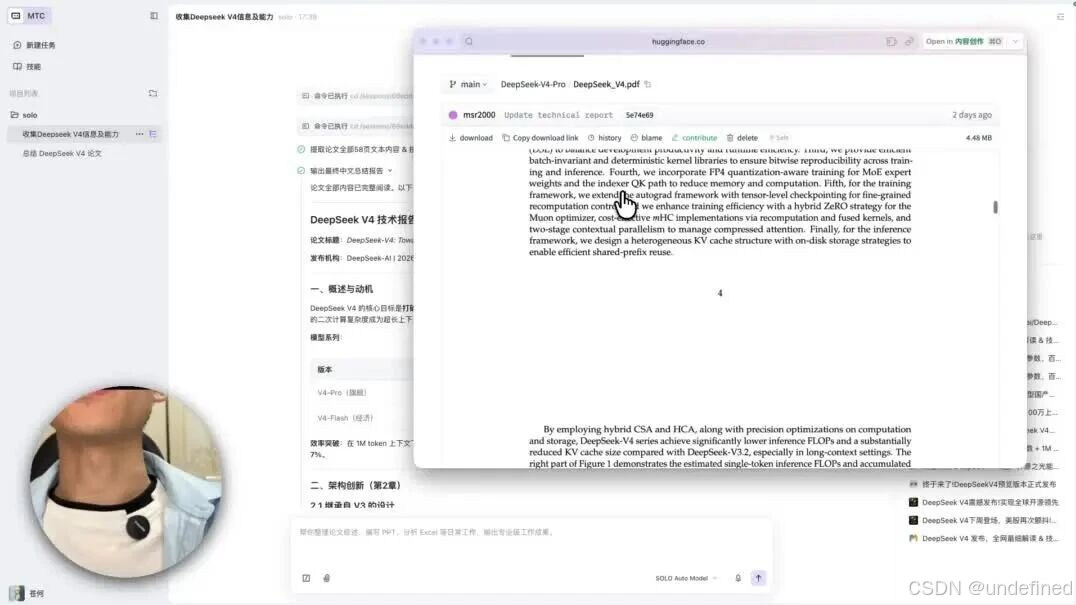Screen dimensions: 1076x605
Task: Click V4-Pro (旗舰) table row
Action: [x=362, y=393]
